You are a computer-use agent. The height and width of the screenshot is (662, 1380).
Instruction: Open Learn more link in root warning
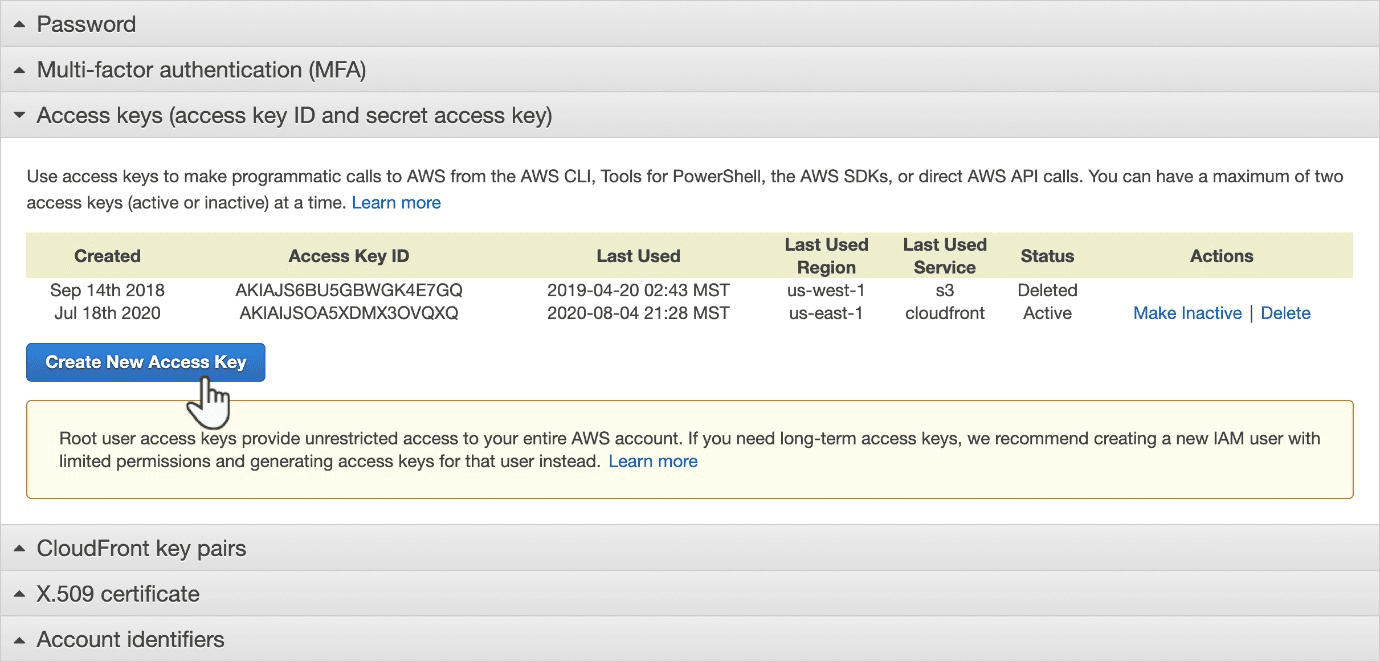tap(653, 461)
